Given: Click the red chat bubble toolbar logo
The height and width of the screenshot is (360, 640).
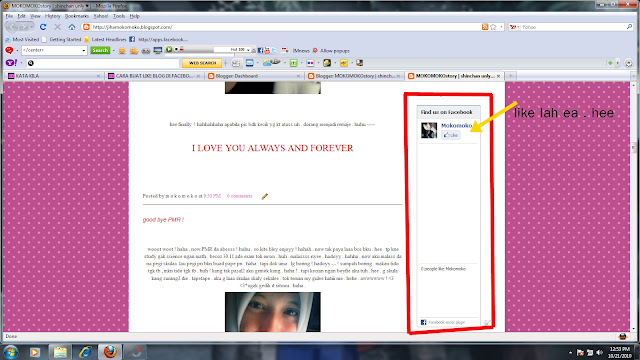Looking at the screenshot, I should (9, 50).
